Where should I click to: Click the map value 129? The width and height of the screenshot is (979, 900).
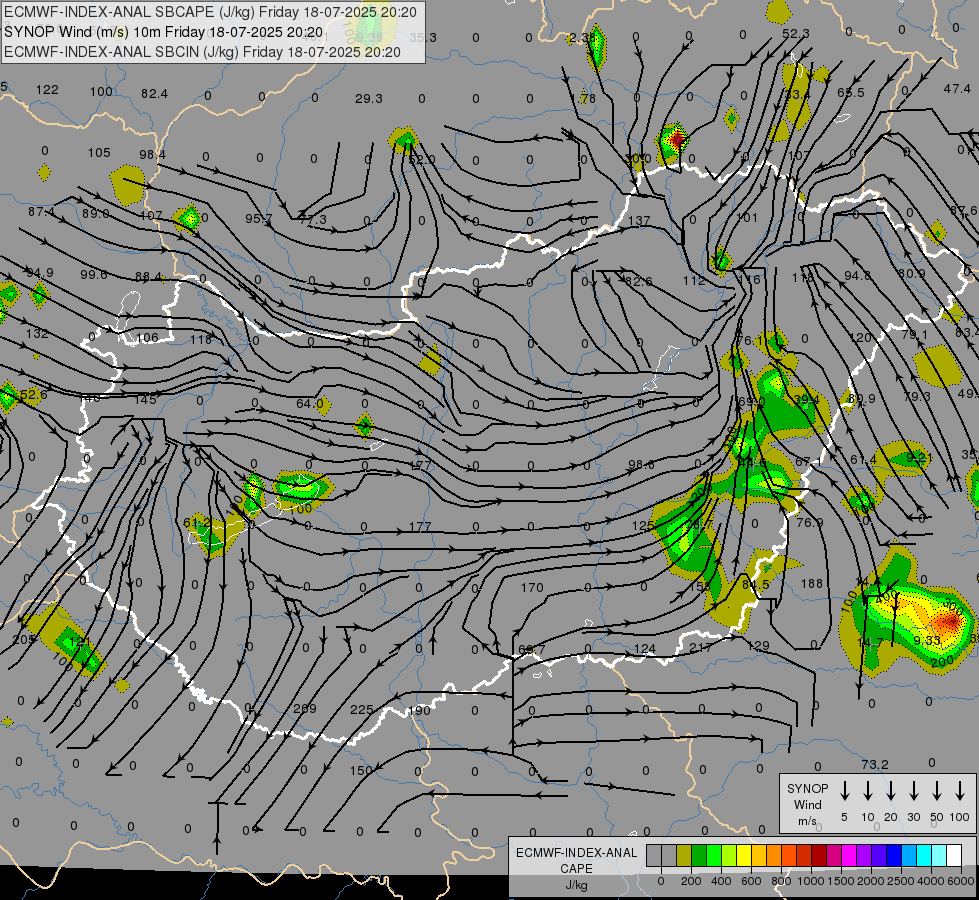point(758,646)
